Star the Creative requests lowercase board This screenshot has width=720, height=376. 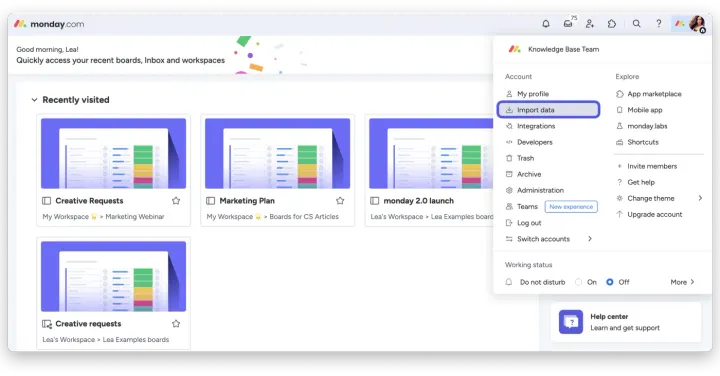coord(176,324)
